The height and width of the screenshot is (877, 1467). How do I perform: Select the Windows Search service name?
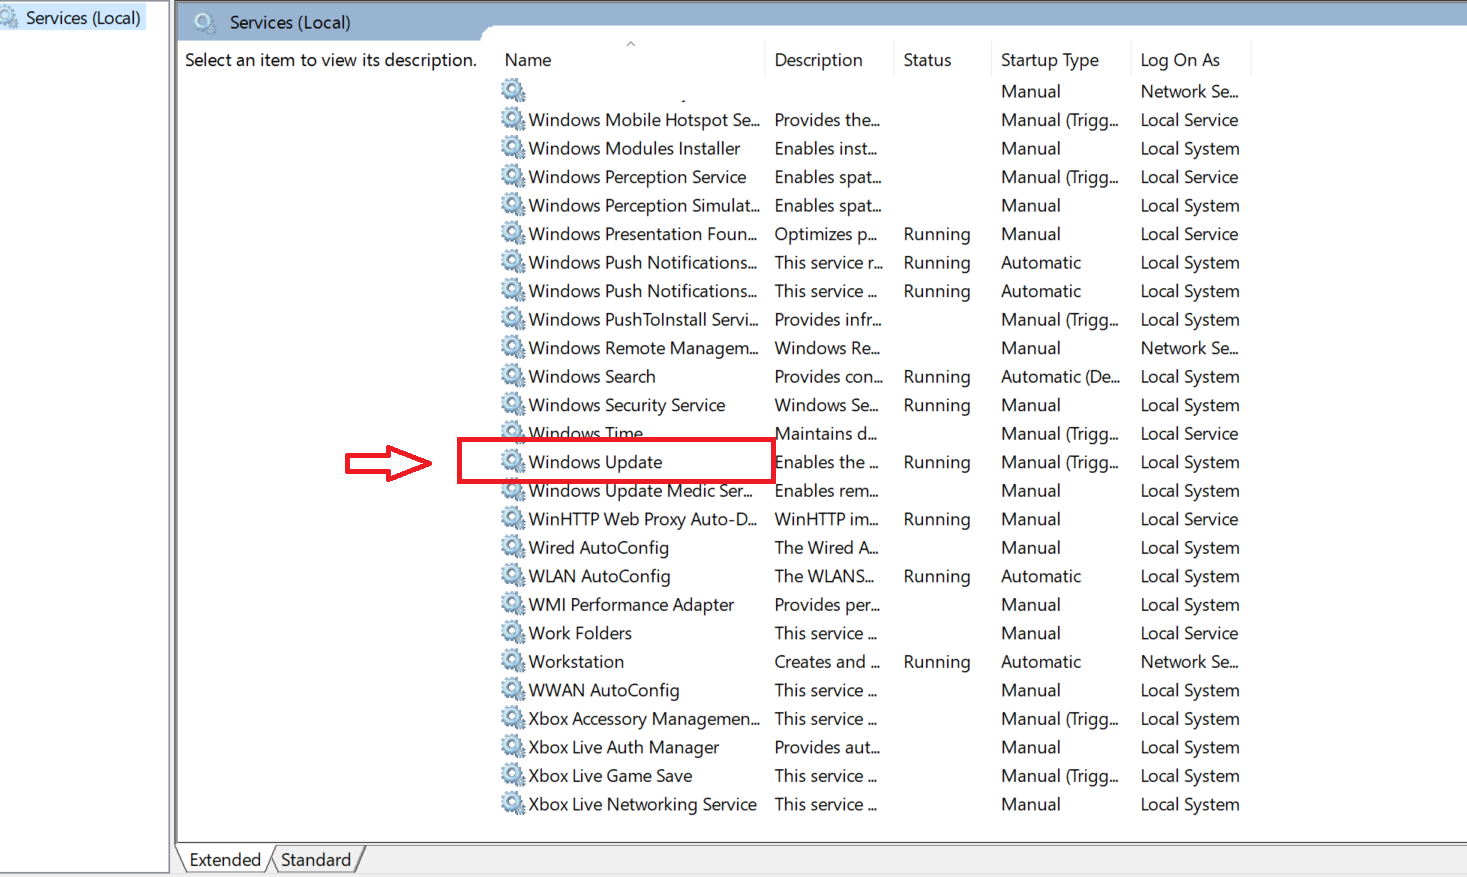tap(592, 377)
